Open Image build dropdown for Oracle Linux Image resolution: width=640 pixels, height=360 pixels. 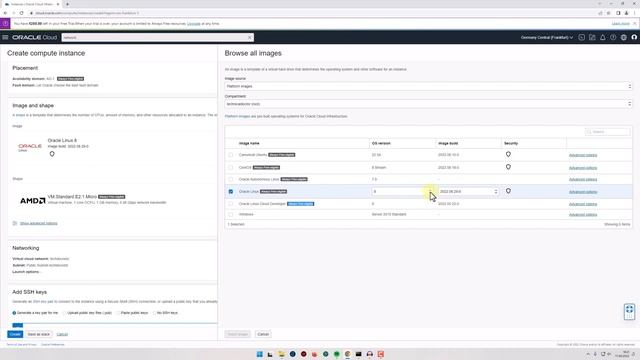(x=468, y=191)
